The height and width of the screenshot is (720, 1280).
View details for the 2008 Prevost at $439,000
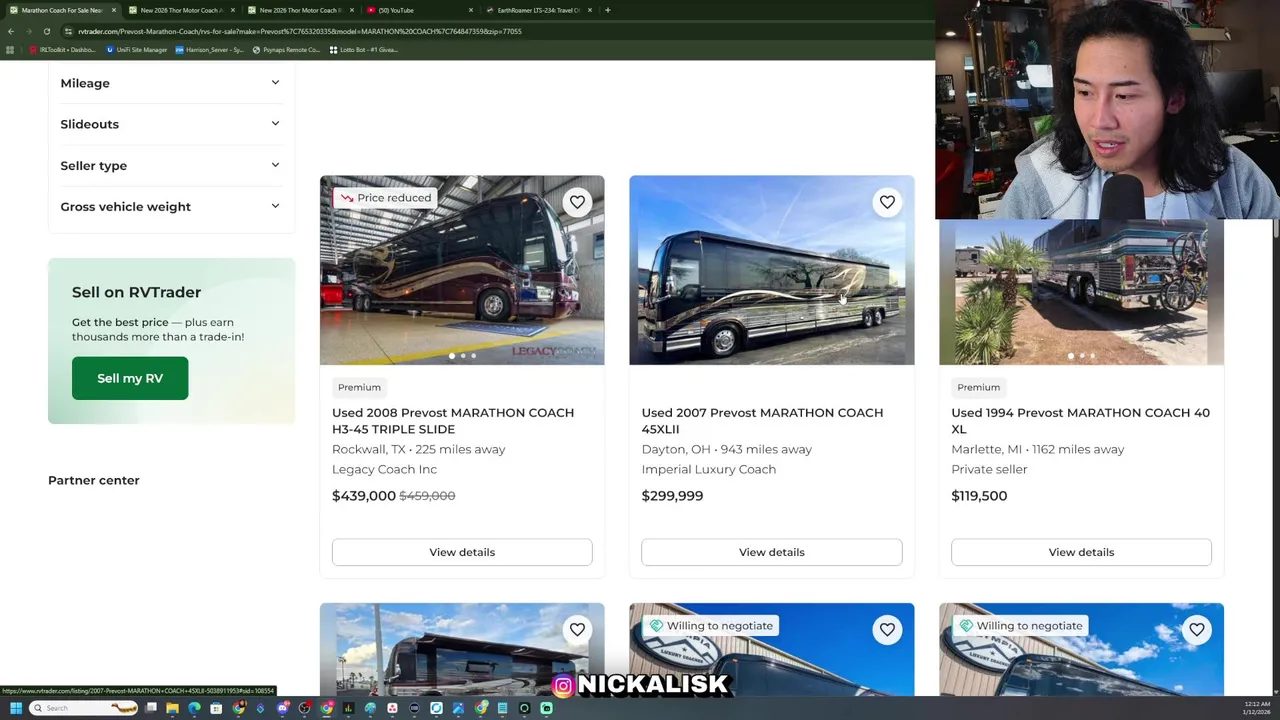point(462,552)
